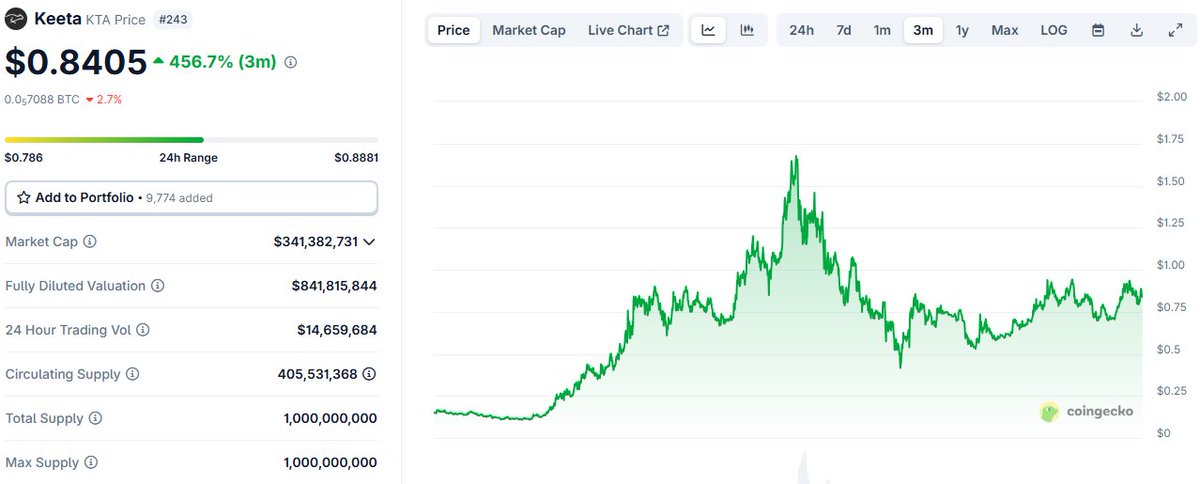Set chart range to 3m

click(923, 30)
